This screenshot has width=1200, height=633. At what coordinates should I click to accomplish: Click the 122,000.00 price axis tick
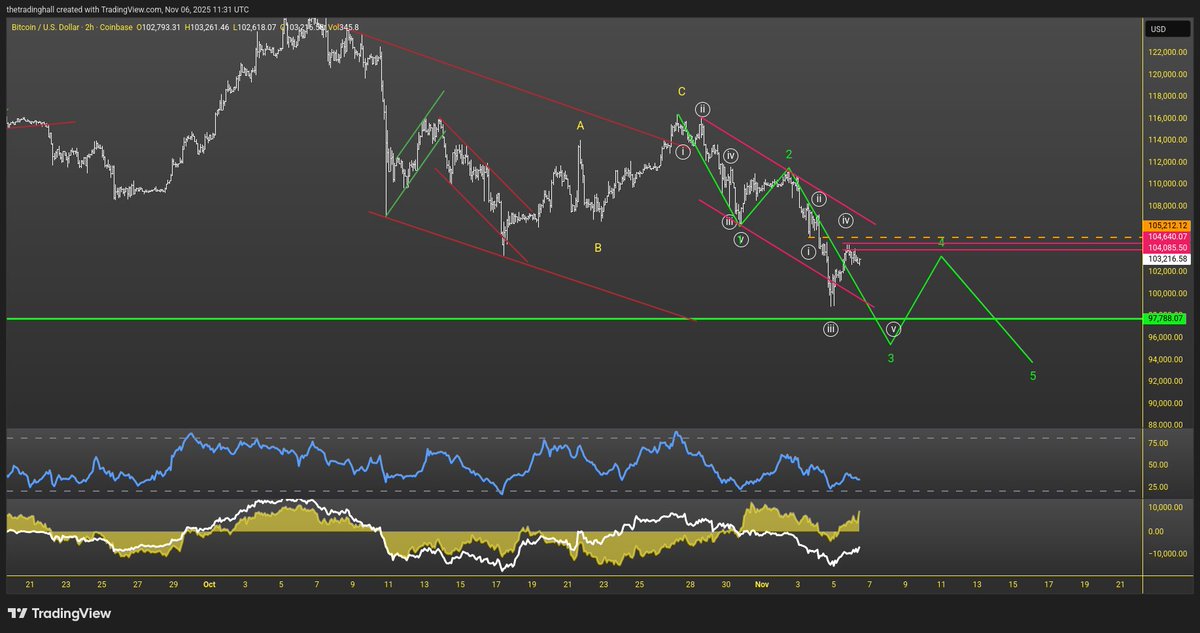click(1167, 52)
